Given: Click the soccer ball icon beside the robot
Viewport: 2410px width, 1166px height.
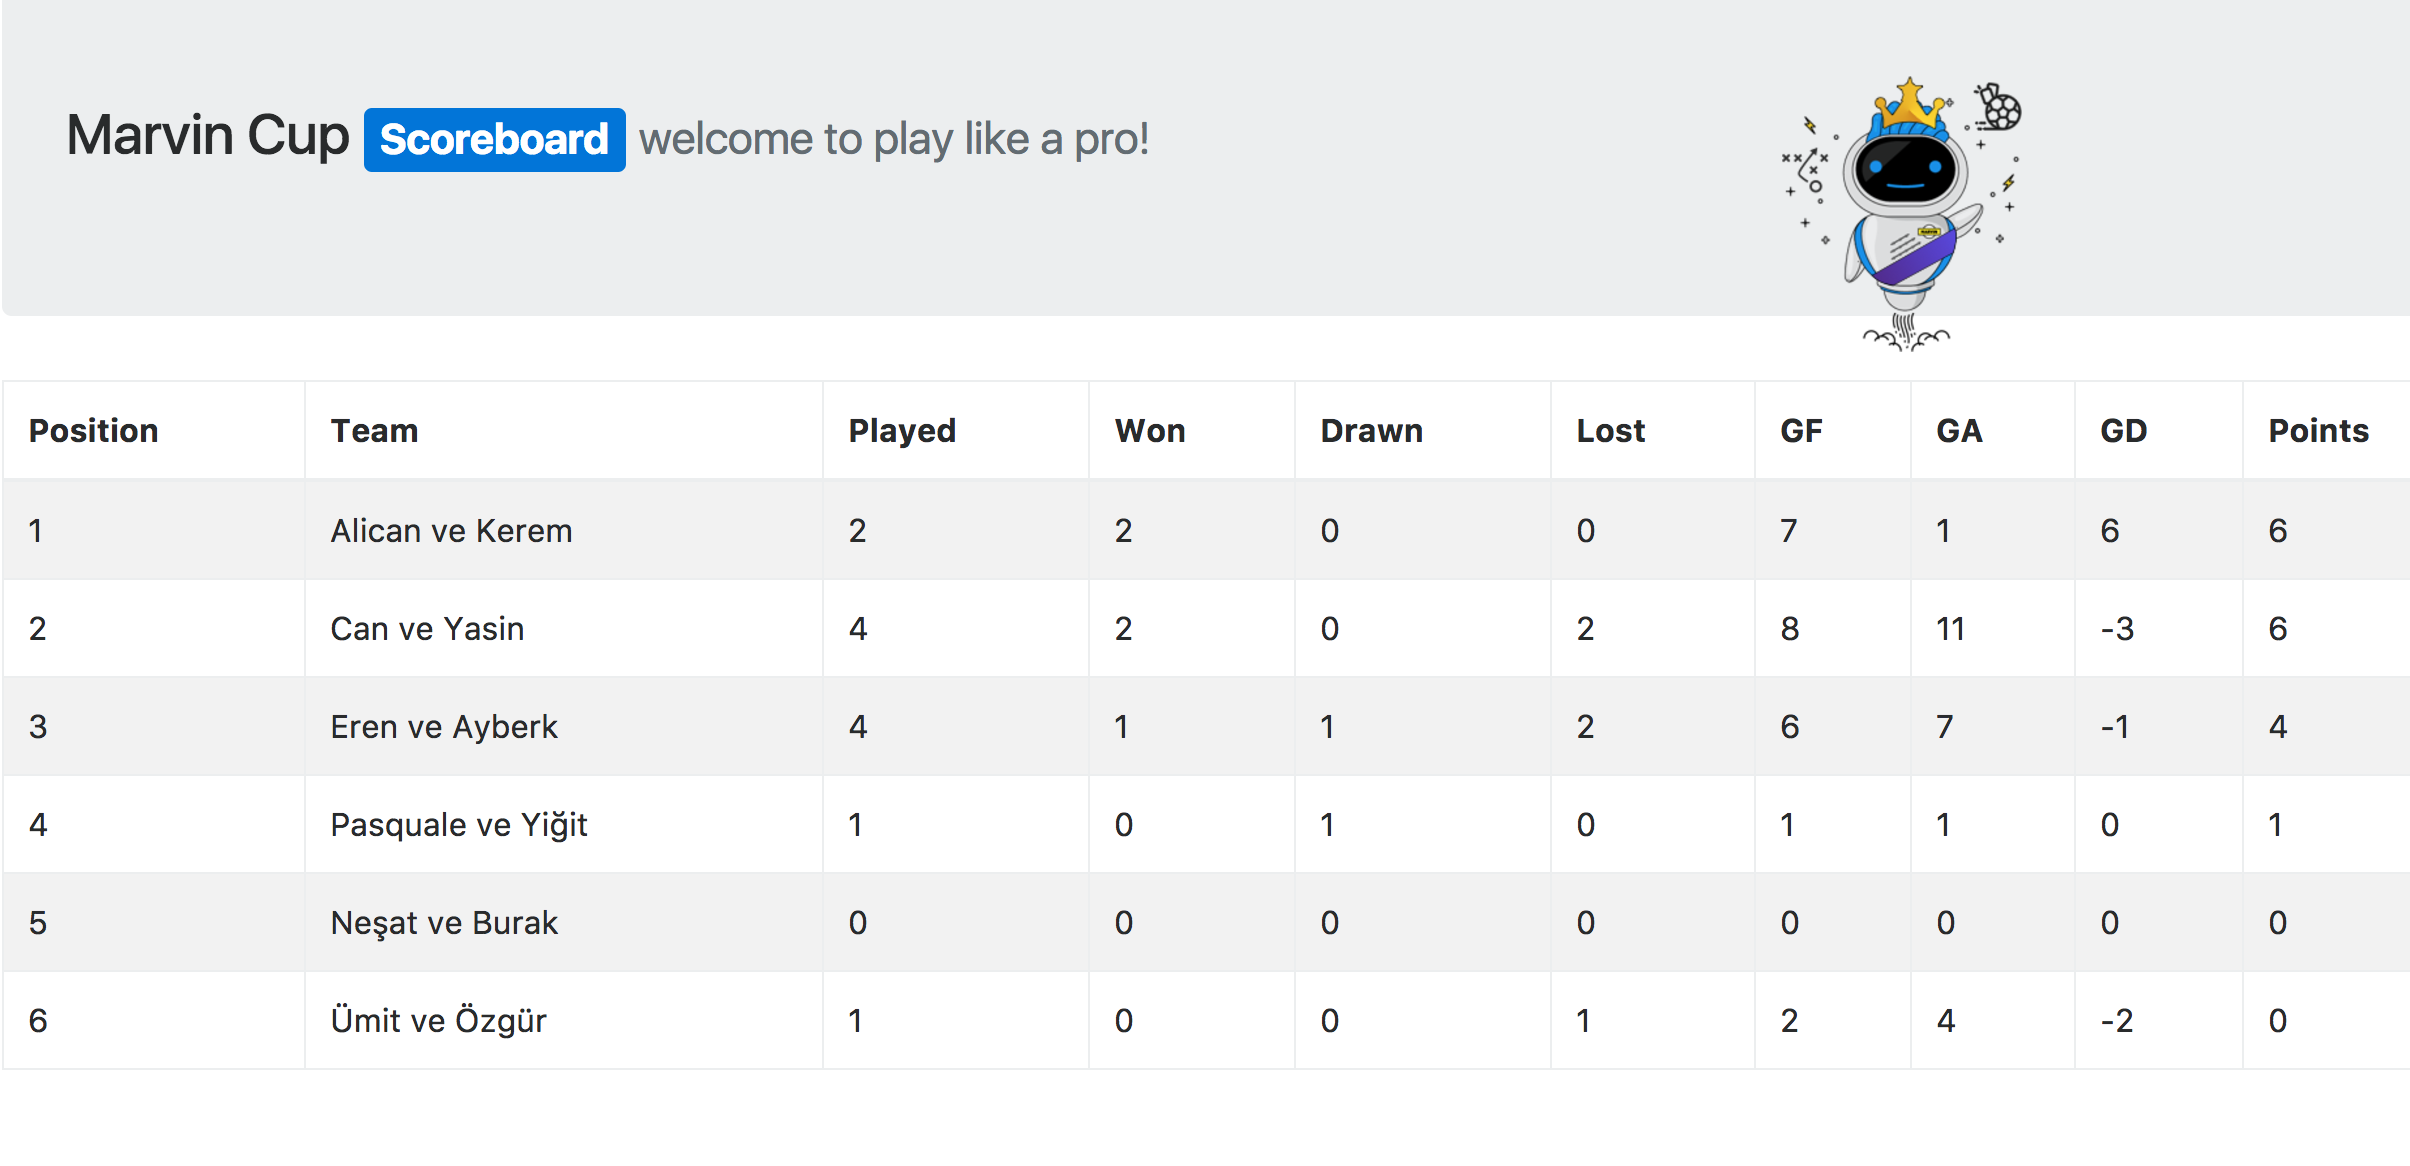Looking at the screenshot, I should (x=1999, y=107).
